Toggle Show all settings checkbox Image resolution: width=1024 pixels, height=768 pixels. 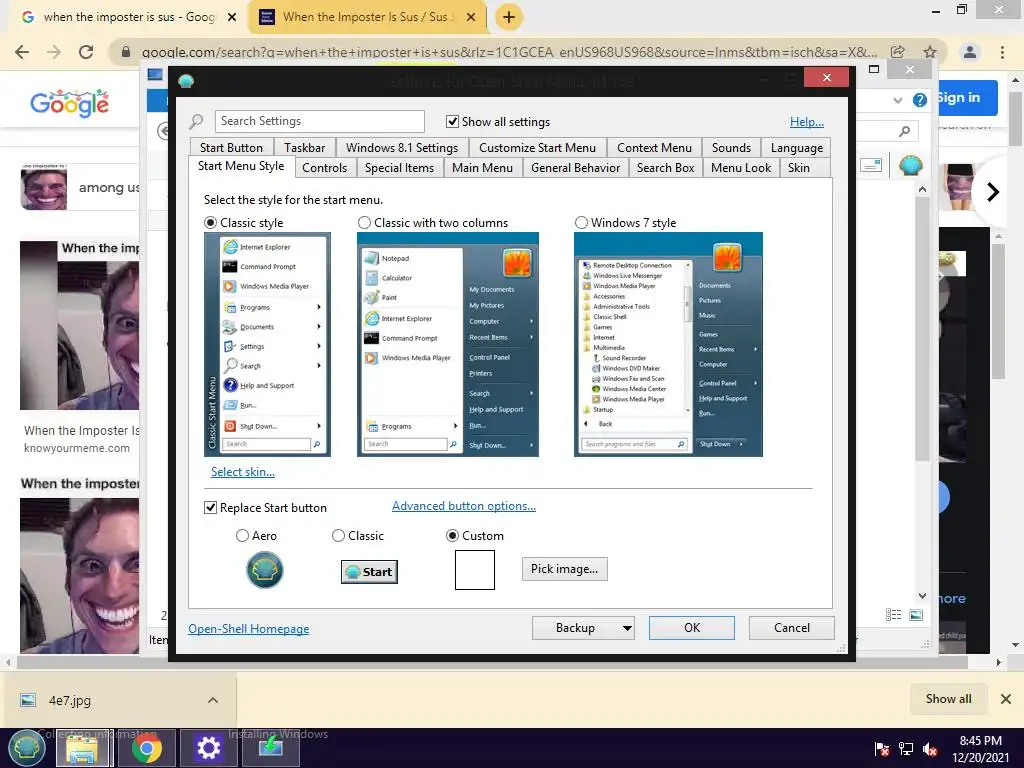pyautogui.click(x=452, y=121)
